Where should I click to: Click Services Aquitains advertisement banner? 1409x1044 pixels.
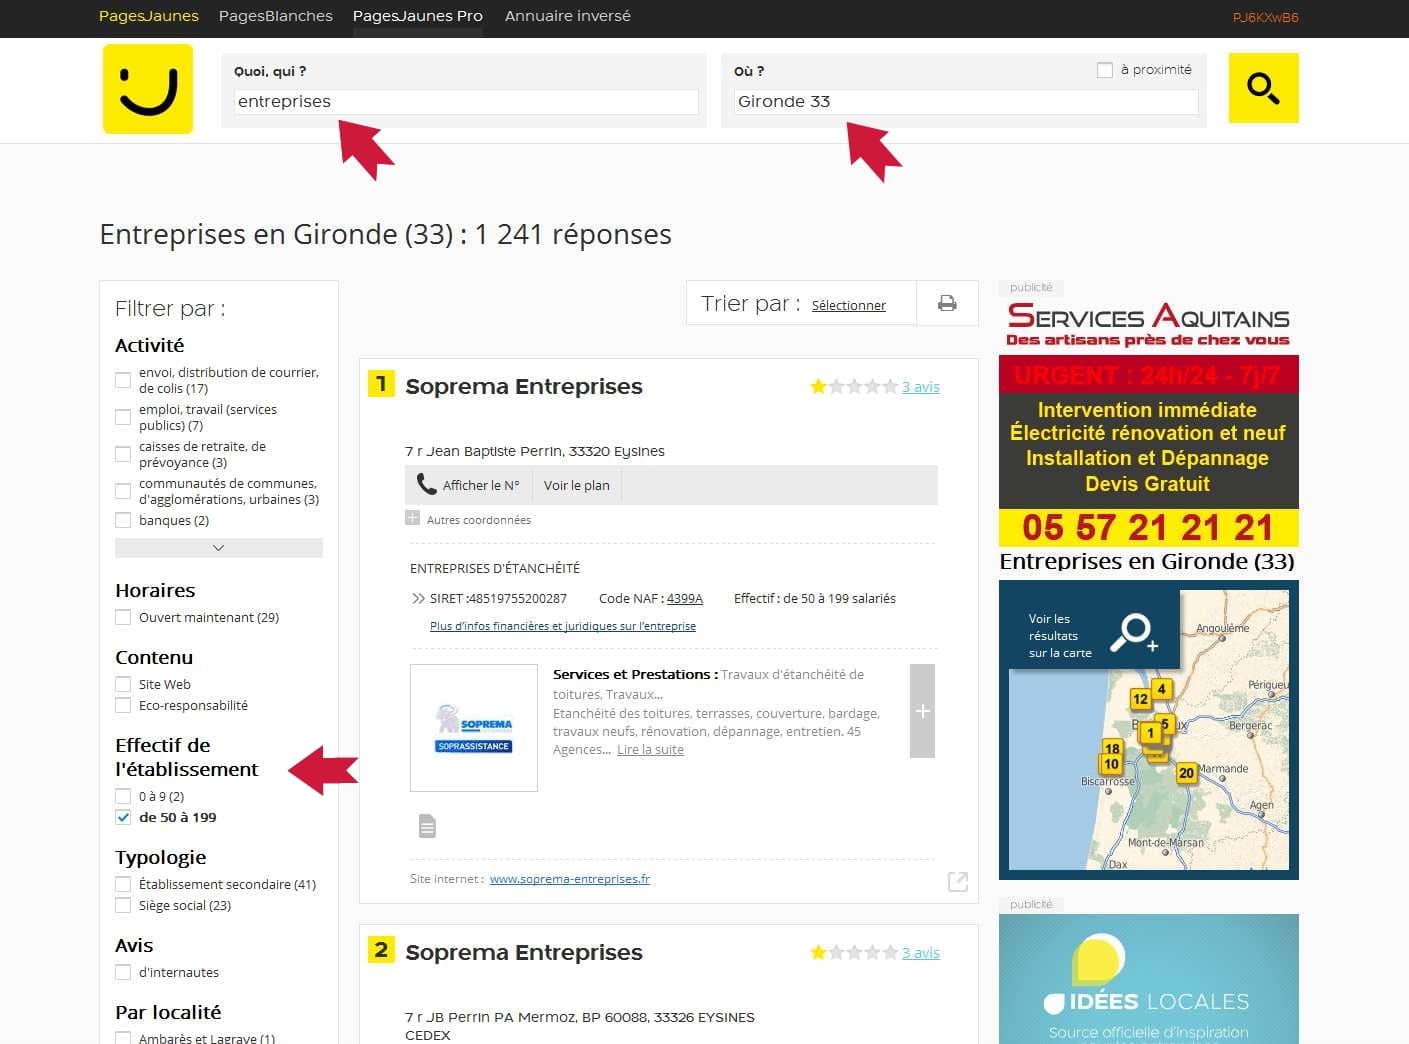(x=1148, y=422)
